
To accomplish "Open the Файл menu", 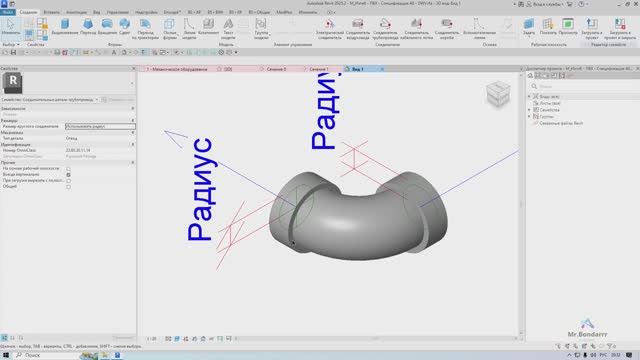I will 8,12.
